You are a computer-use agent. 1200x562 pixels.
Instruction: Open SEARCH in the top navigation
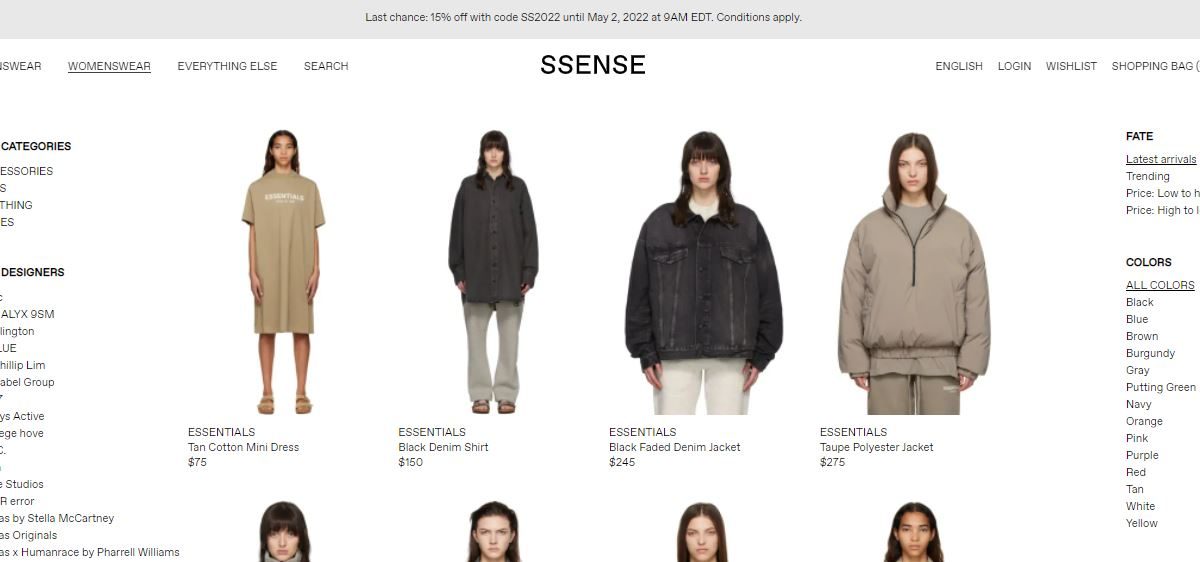click(326, 66)
